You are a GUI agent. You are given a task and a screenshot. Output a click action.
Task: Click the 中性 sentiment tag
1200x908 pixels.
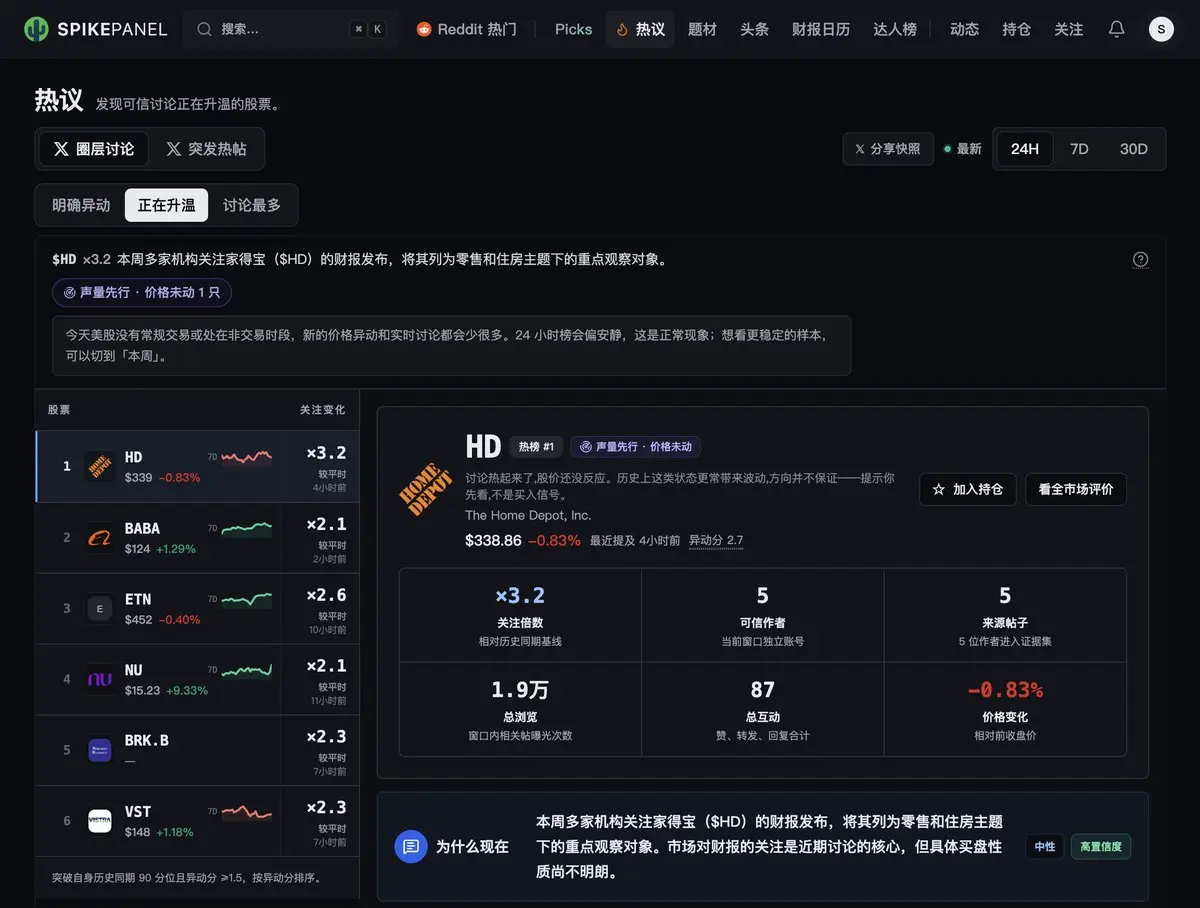coord(1045,846)
